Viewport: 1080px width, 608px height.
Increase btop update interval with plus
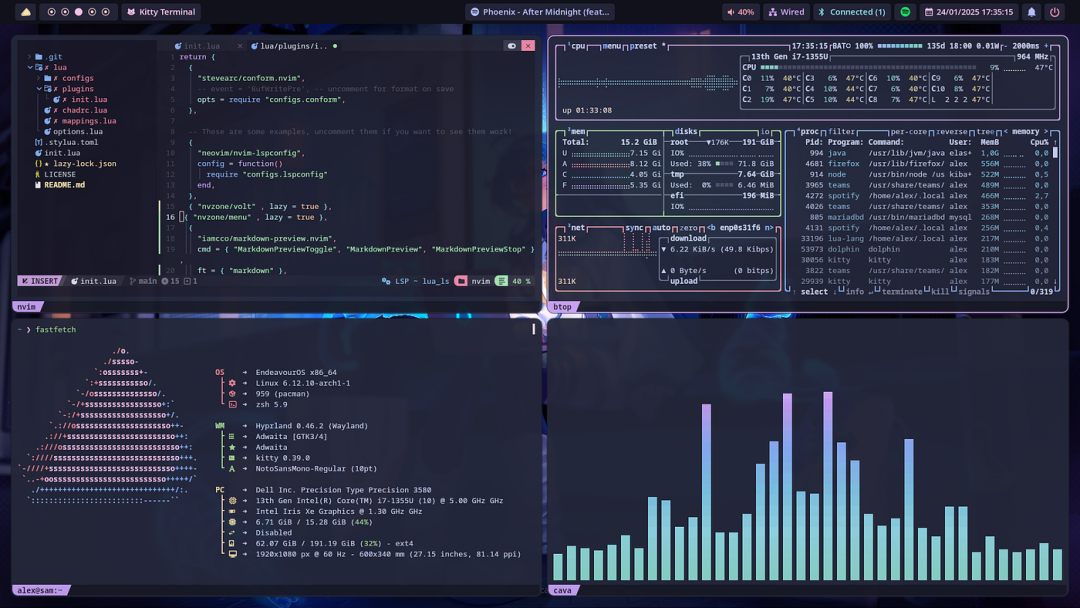1046,46
